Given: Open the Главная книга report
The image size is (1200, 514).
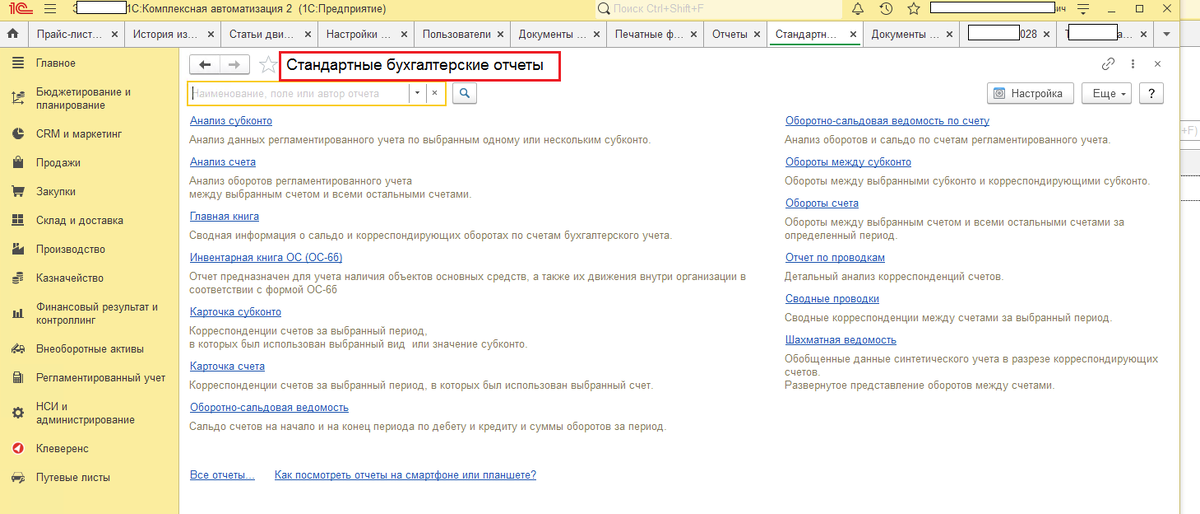Looking at the screenshot, I should coord(225,216).
